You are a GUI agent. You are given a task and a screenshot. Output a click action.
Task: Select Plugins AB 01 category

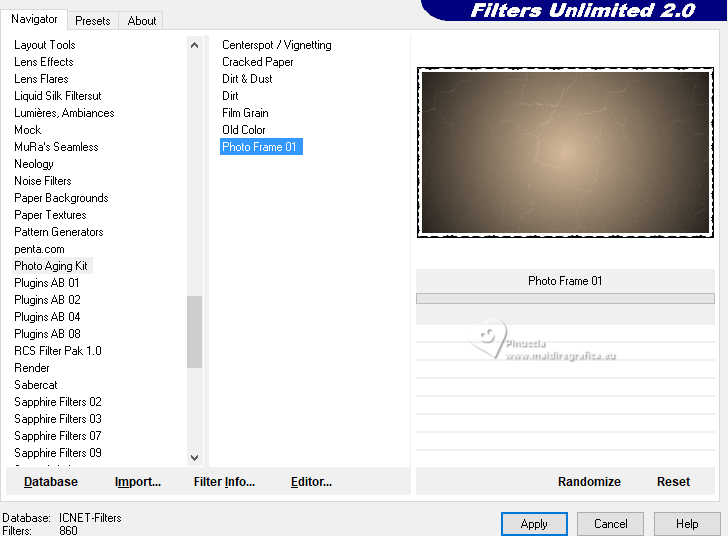point(46,283)
